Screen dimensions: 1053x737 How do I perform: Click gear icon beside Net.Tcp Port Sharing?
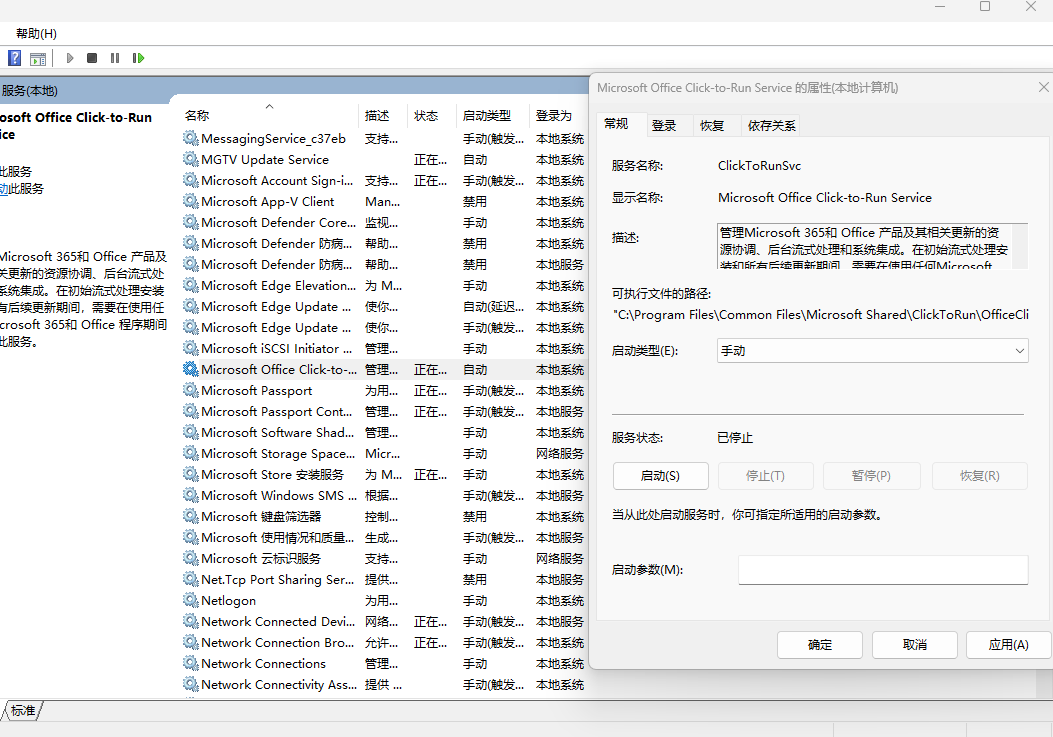[191, 579]
